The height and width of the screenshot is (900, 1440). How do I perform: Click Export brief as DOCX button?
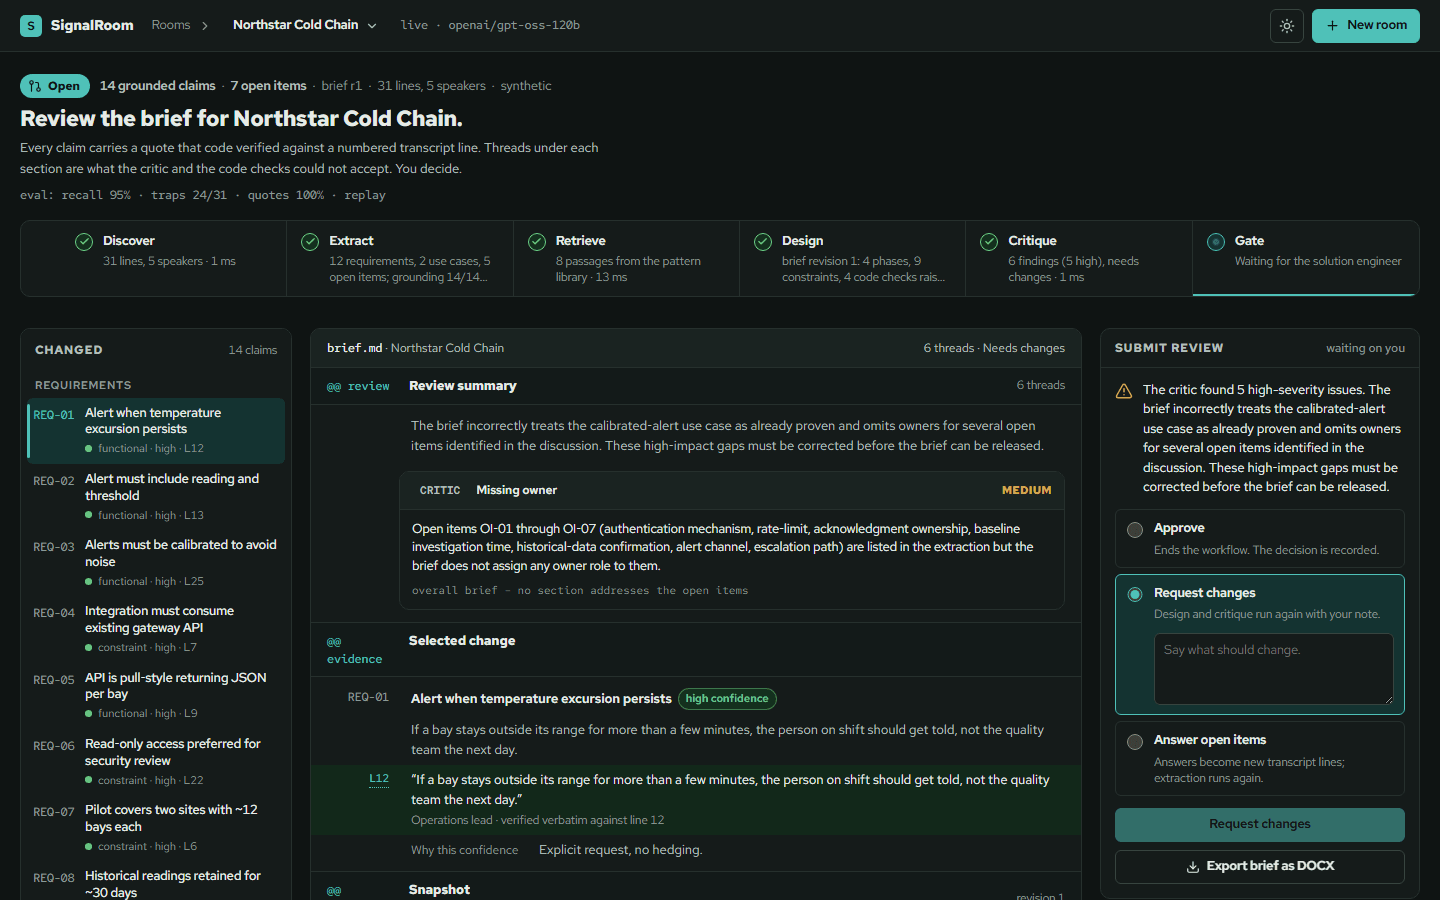point(1260,867)
